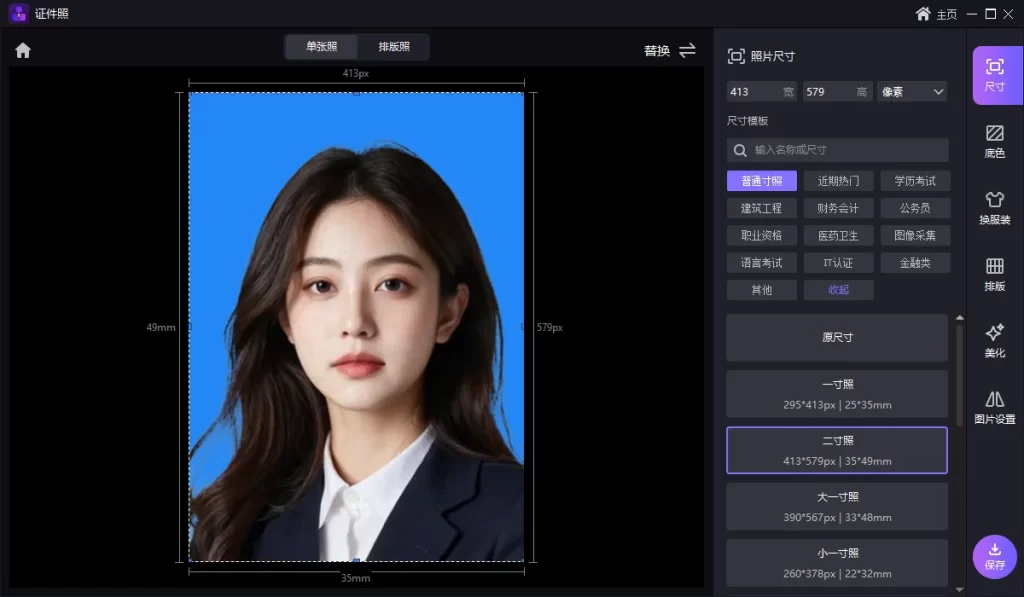This screenshot has width=1024, height=597.
Task: Switch to the 单张照 single photo tab
Action: [x=321, y=47]
